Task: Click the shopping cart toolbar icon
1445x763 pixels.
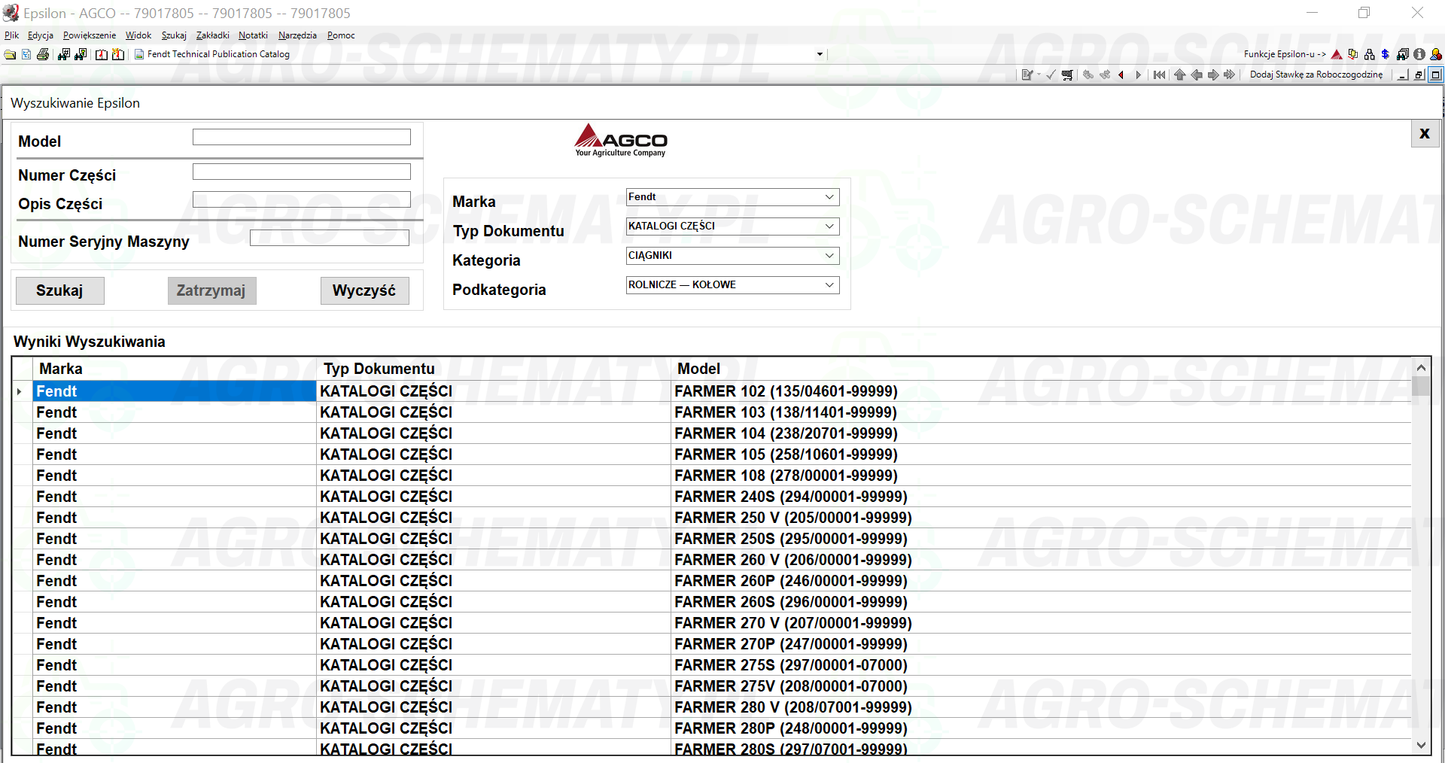Action: [x=1067, y=75]
